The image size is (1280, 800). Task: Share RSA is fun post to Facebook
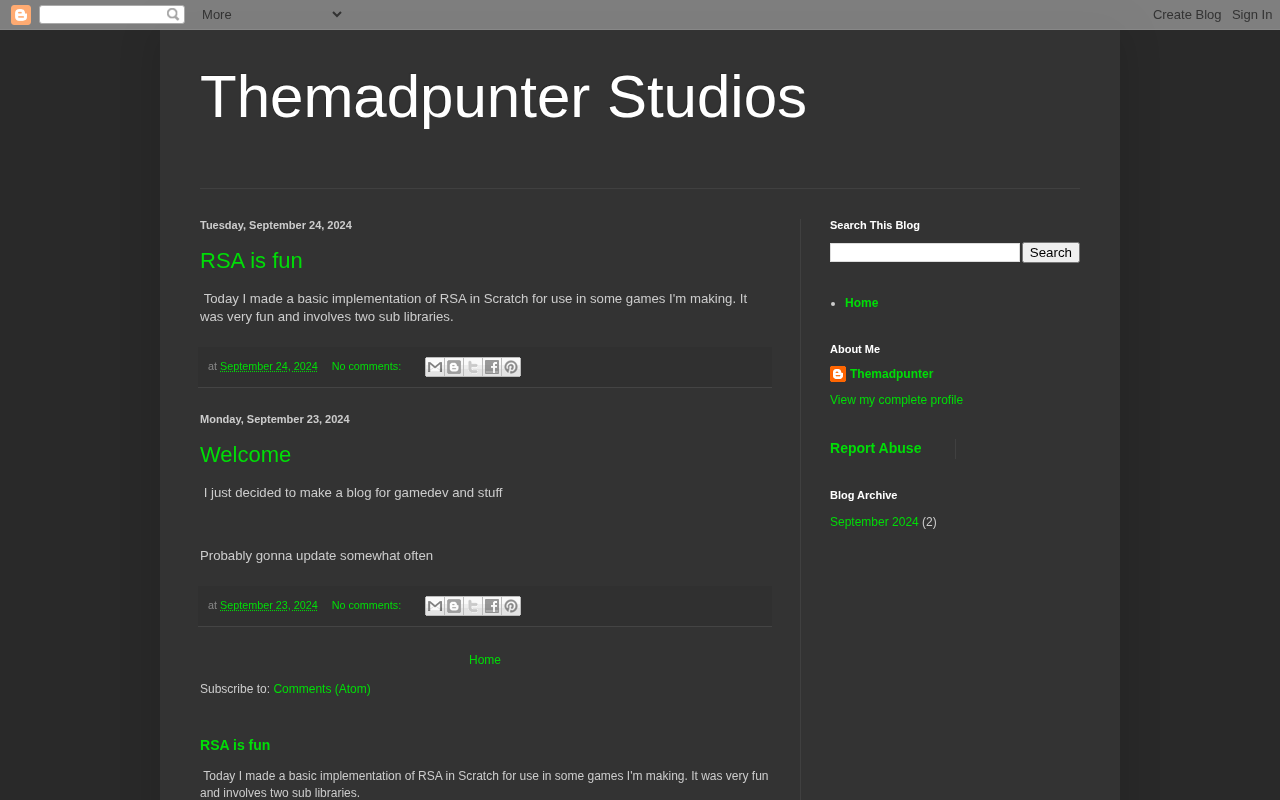click(x=492, y=367)
